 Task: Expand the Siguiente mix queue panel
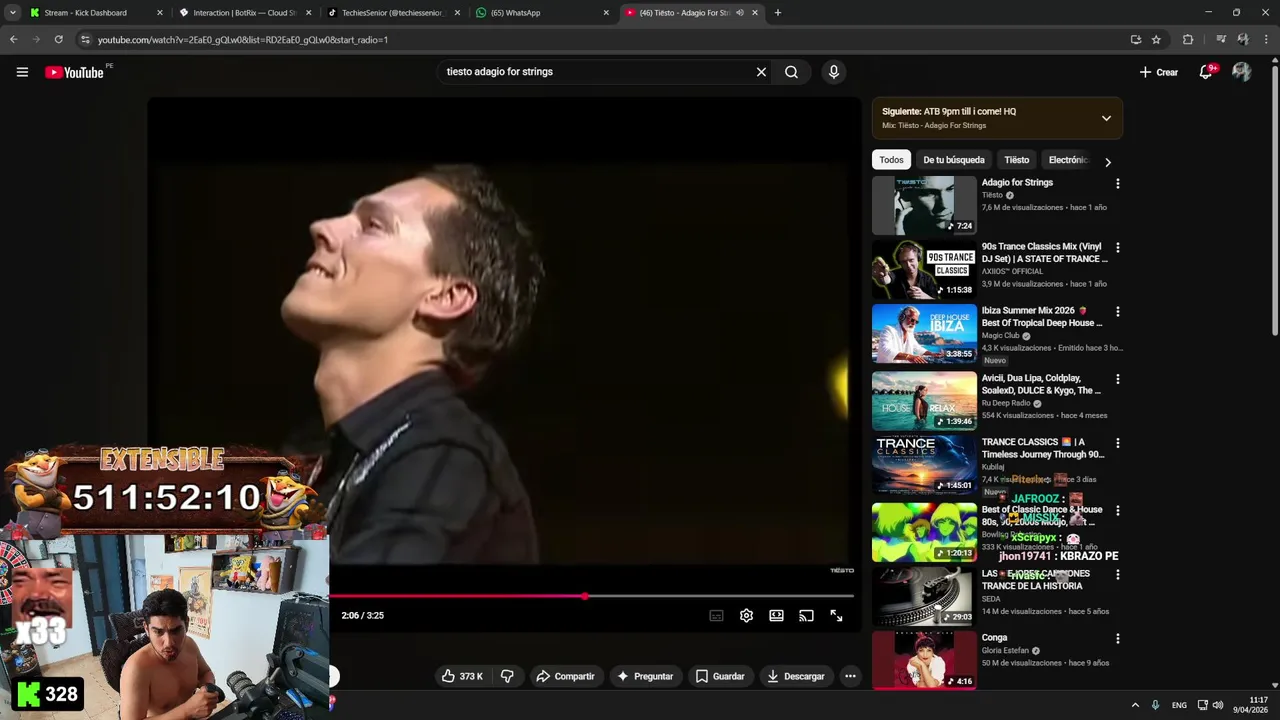[1106, 118]
